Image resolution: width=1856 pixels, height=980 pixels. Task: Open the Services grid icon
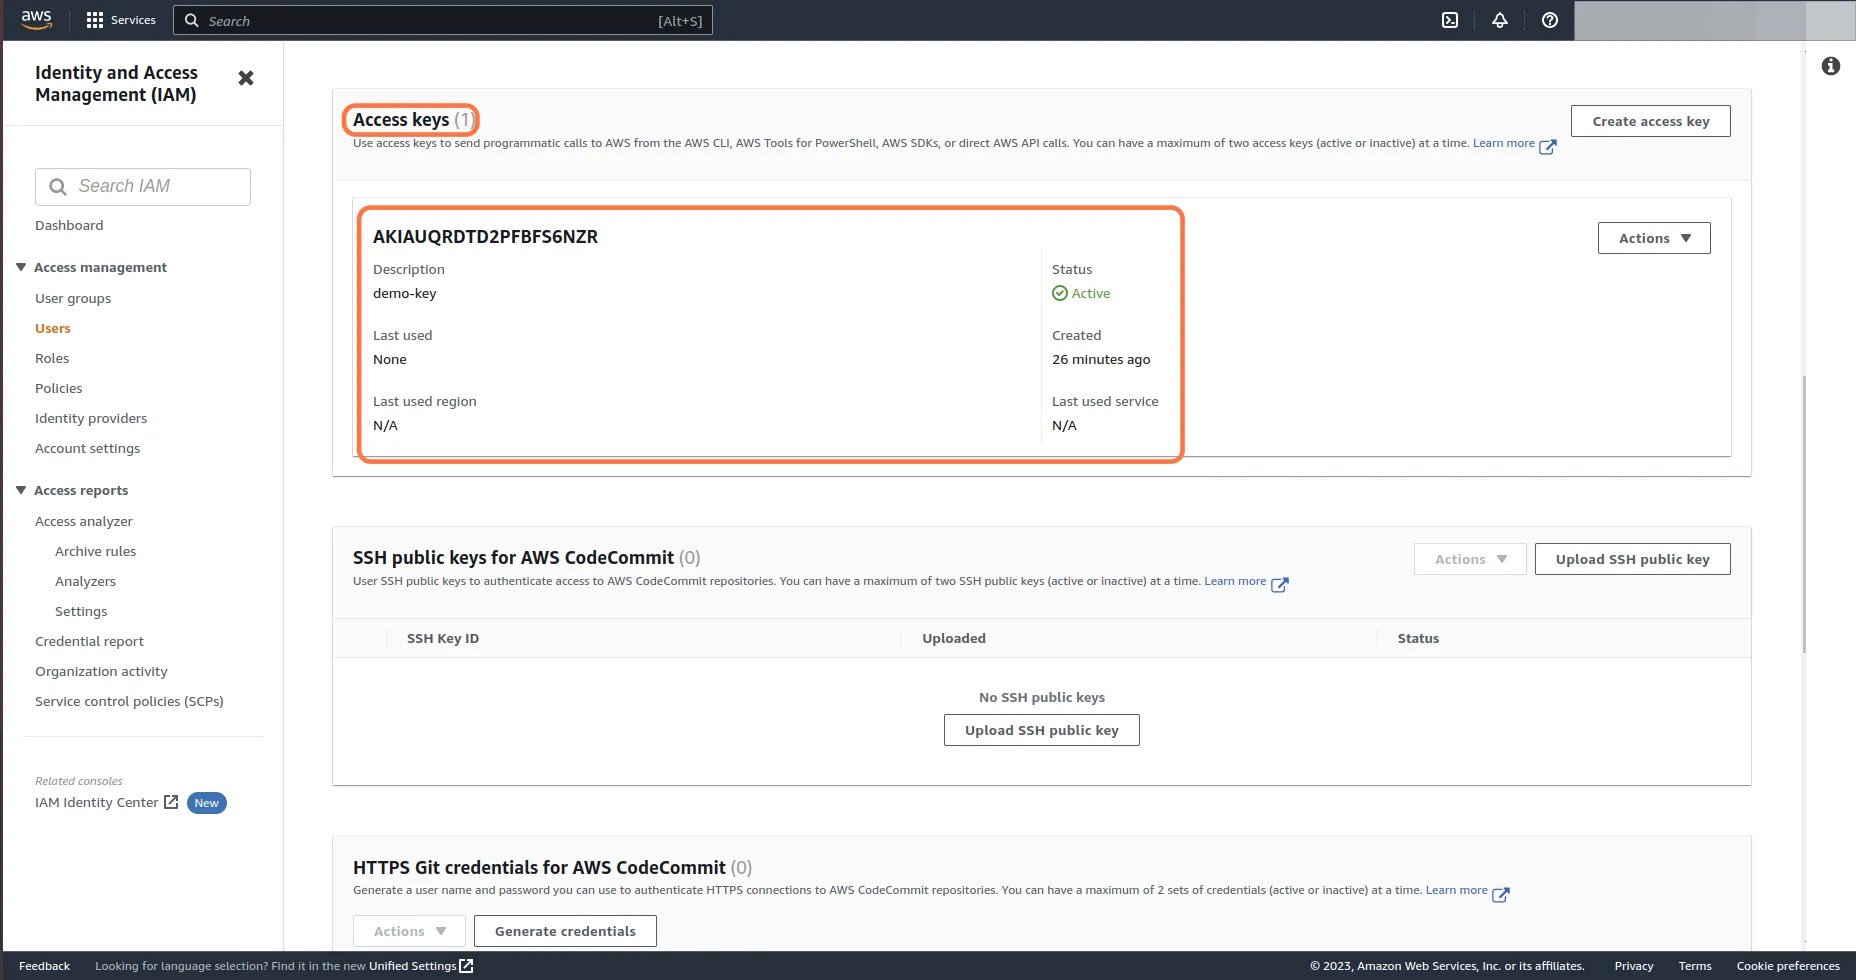click(x=95, y=19)
